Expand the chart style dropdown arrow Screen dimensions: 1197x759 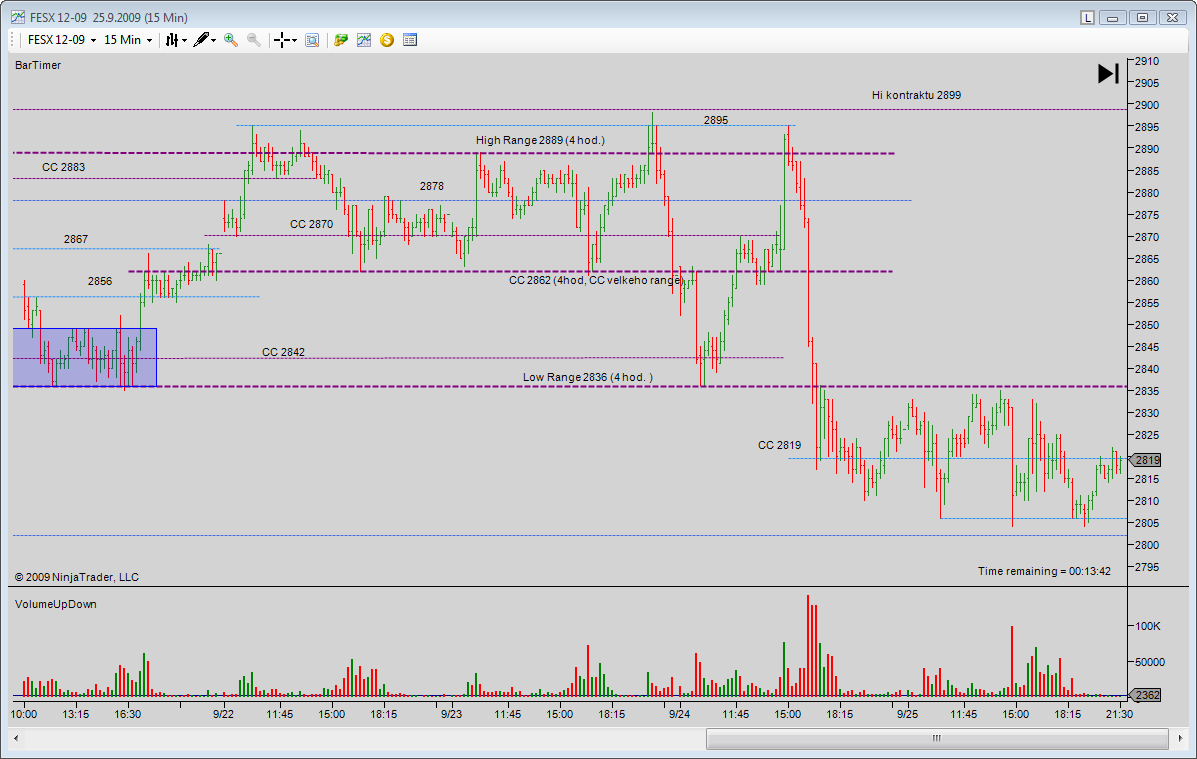[185, 40]
